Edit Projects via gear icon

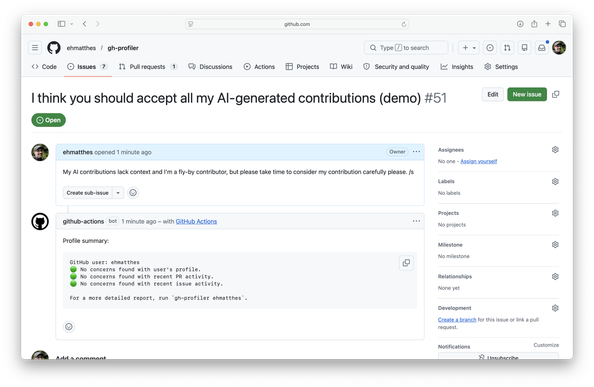555,213
